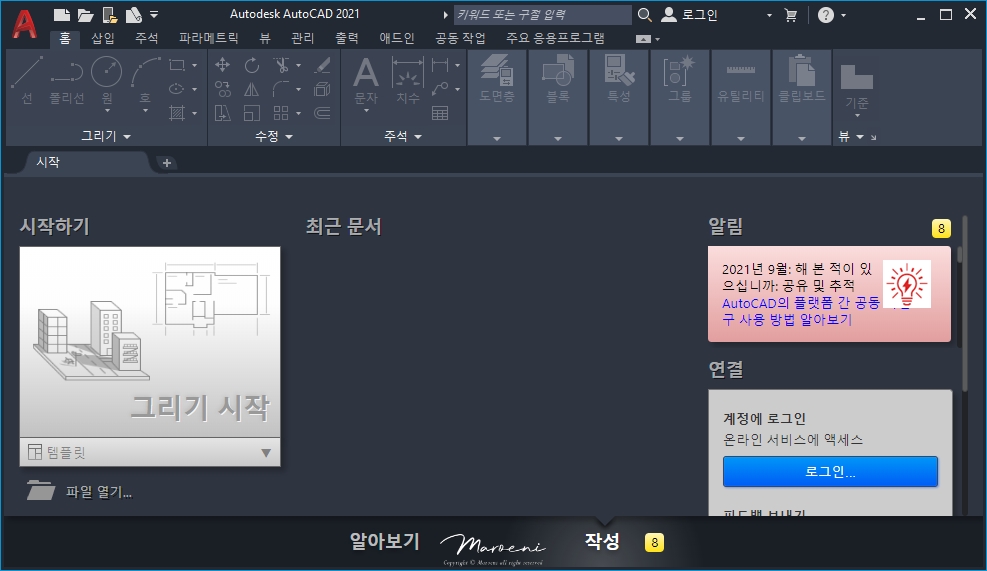Screen dimensions: 987x571
Task: Open the 템플릿 dropdown
Action: click(x=150, y=452)
